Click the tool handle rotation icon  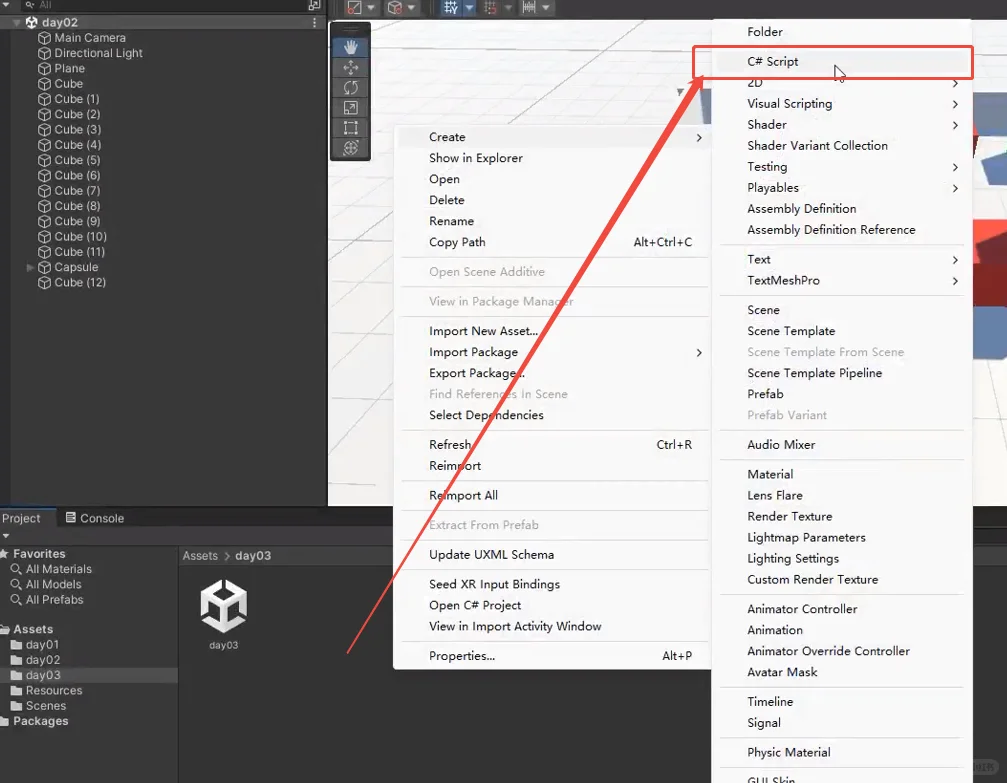point(395,8)
